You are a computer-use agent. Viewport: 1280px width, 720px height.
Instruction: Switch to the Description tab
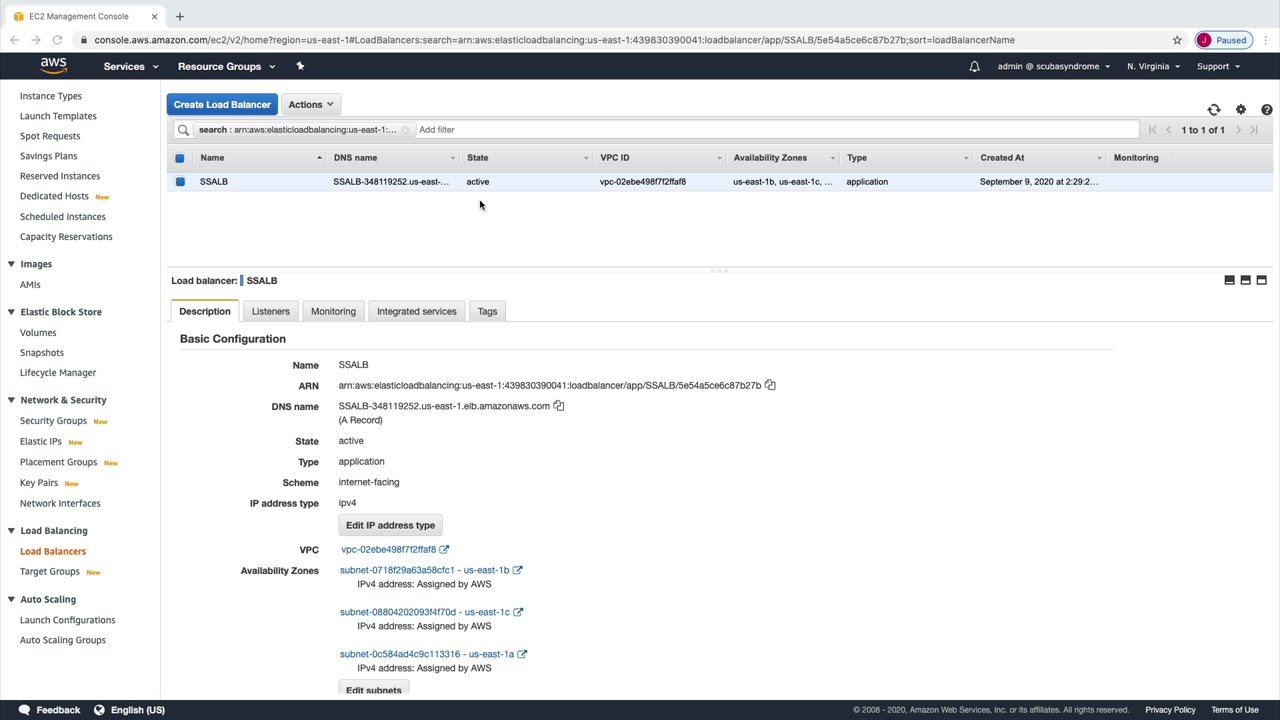(205, 312)
